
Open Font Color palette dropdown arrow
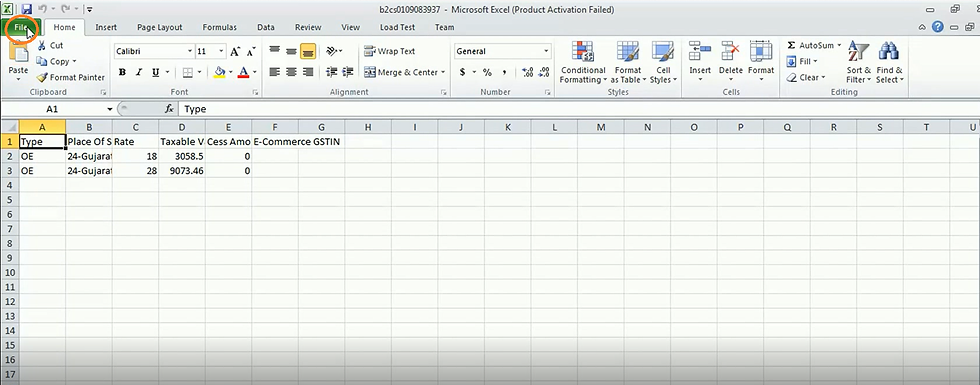coord(254,72)
